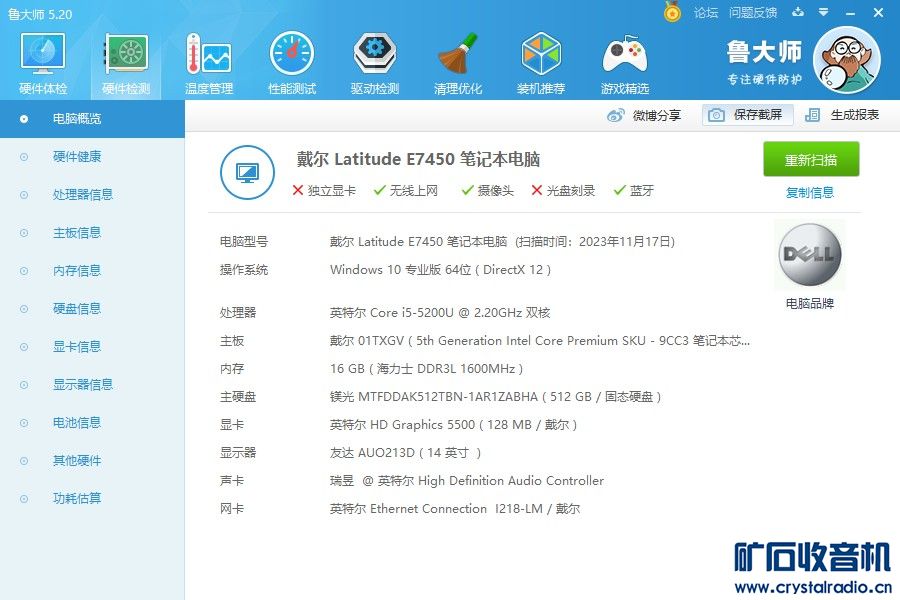The image size is (900, 600).
Task: Click disk value 镁光 MTFDDAK512TBN
Action: pos(496,397)
